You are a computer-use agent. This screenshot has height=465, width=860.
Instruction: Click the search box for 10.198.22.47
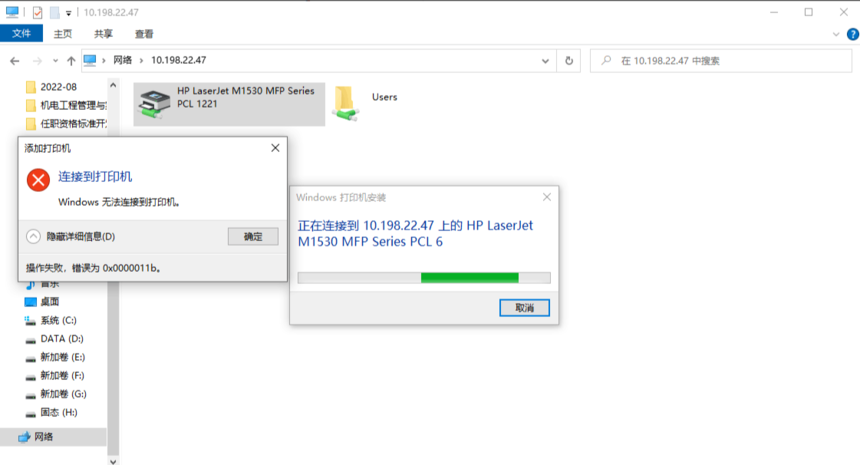point(721,61)
